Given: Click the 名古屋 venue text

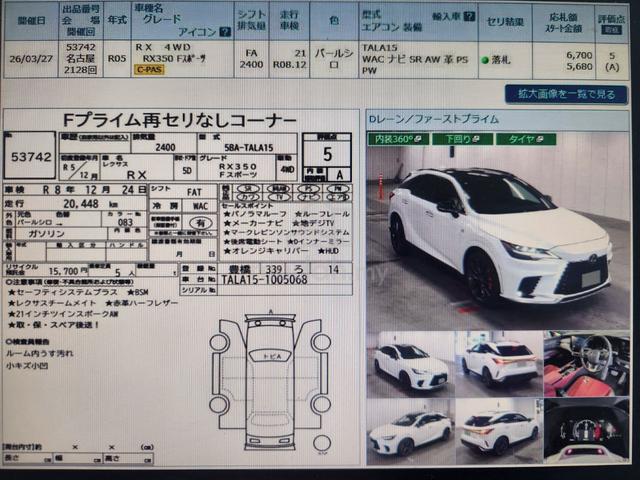Looking at the screenshot, I should click(x=81, y=59).
